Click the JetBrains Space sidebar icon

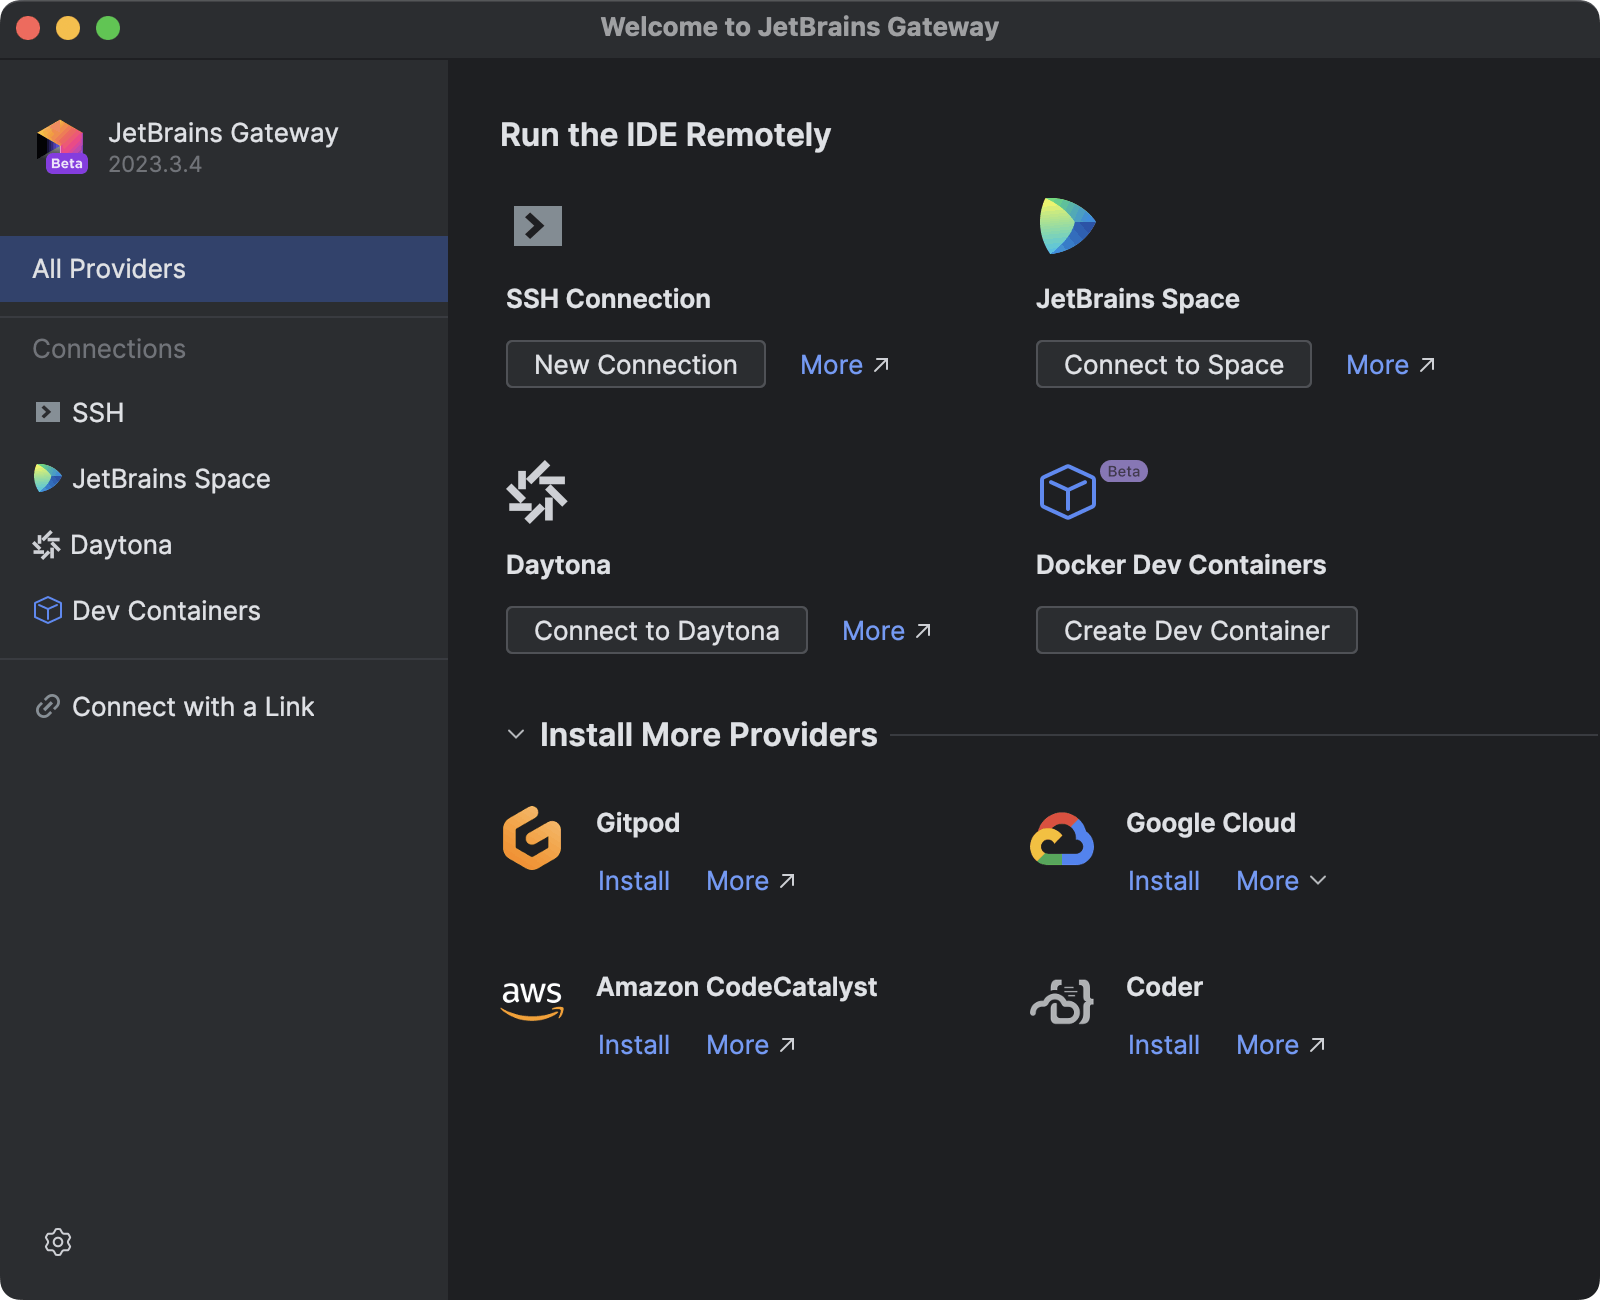(47, 478)
